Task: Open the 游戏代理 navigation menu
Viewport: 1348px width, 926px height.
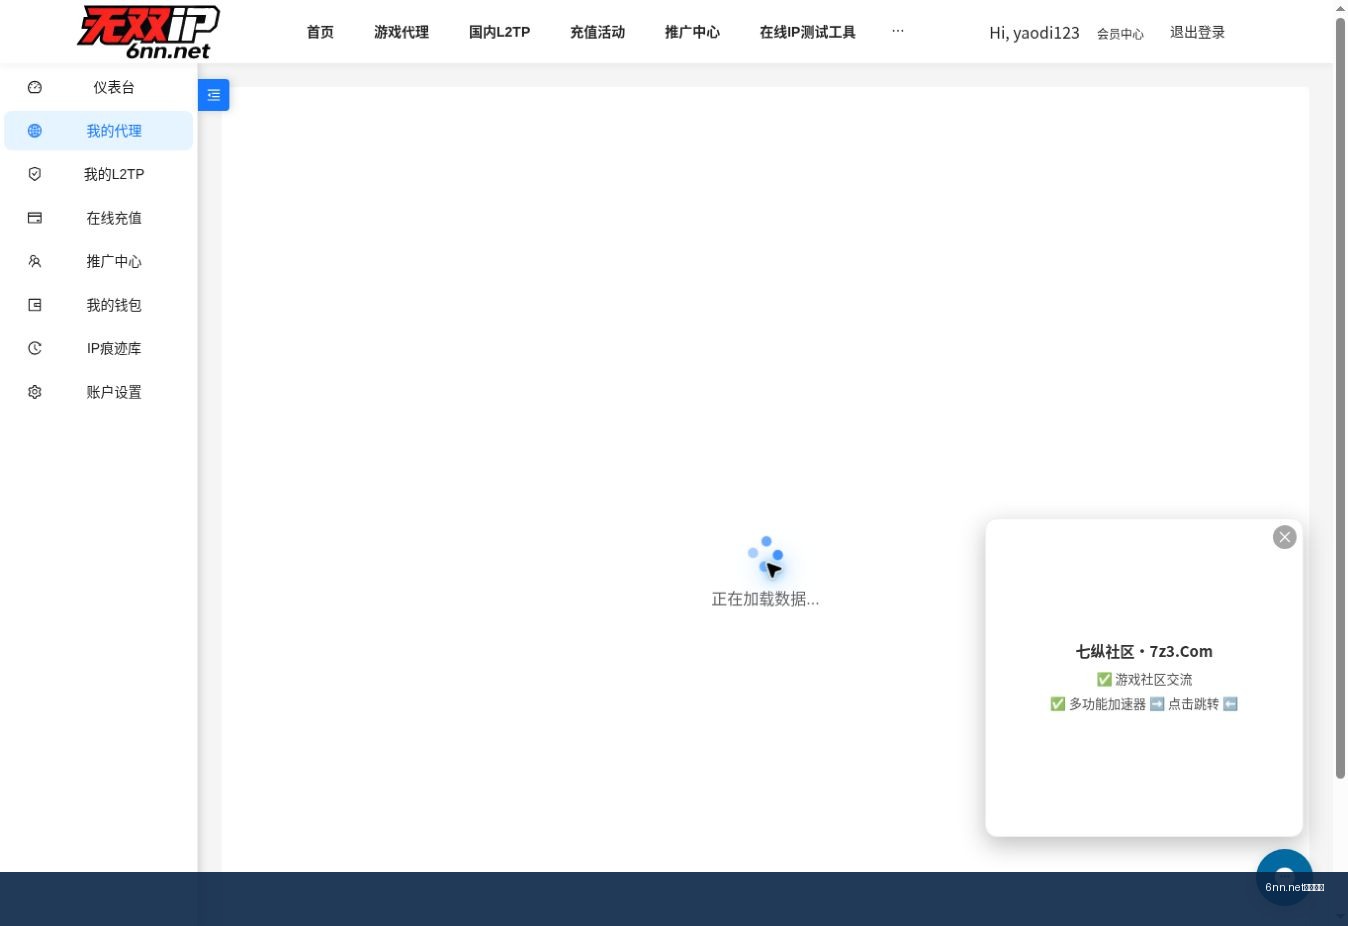Action: click(x=401, y=32)
